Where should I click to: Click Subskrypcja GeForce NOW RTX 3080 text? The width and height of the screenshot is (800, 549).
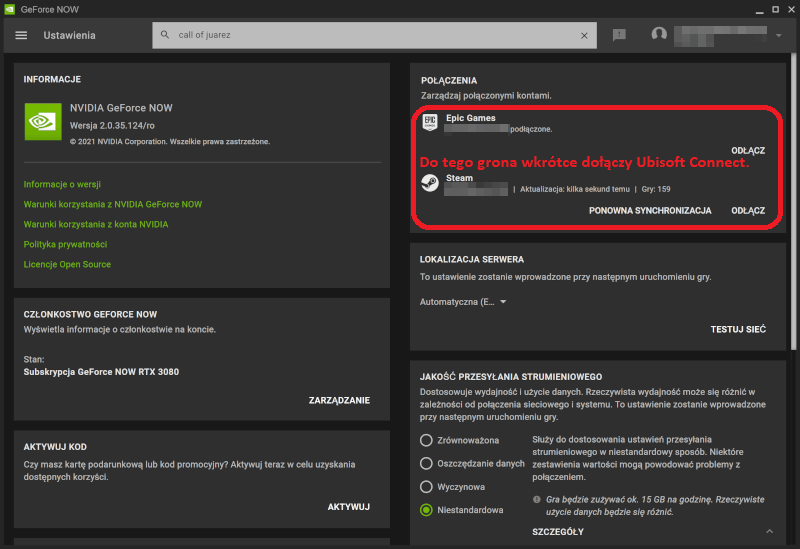tap(101, 372)
